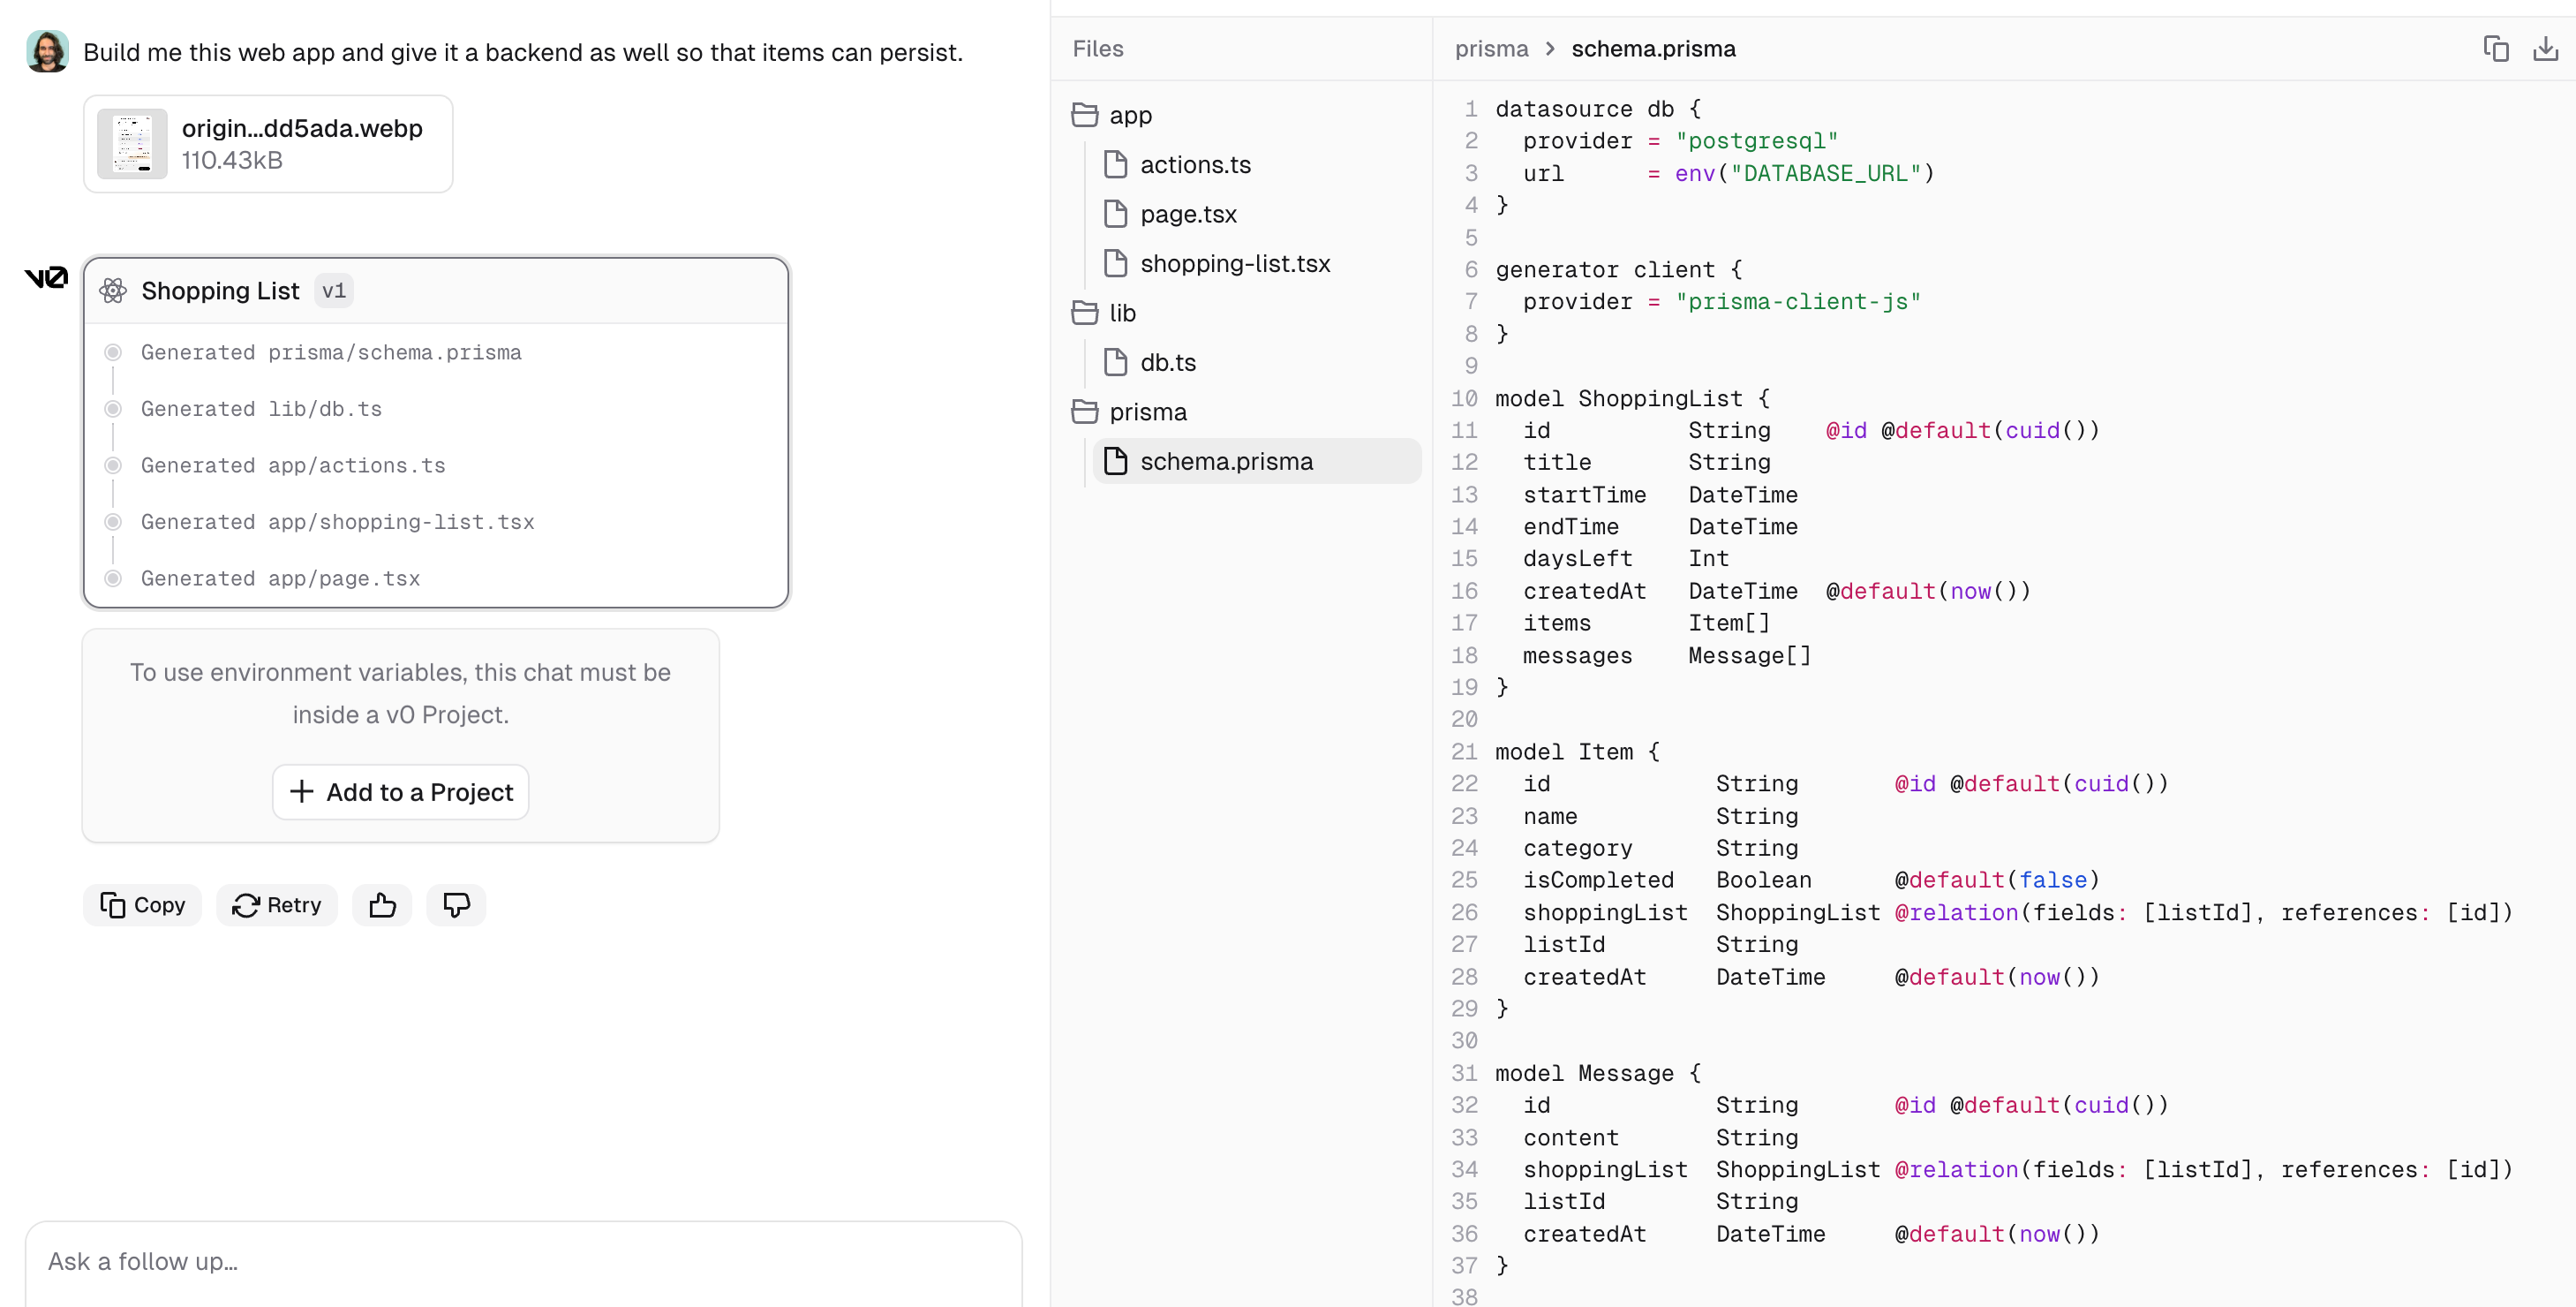Click the gear icon on the Shopping List block
2576x1307 pixels.
tap(113, 290)
